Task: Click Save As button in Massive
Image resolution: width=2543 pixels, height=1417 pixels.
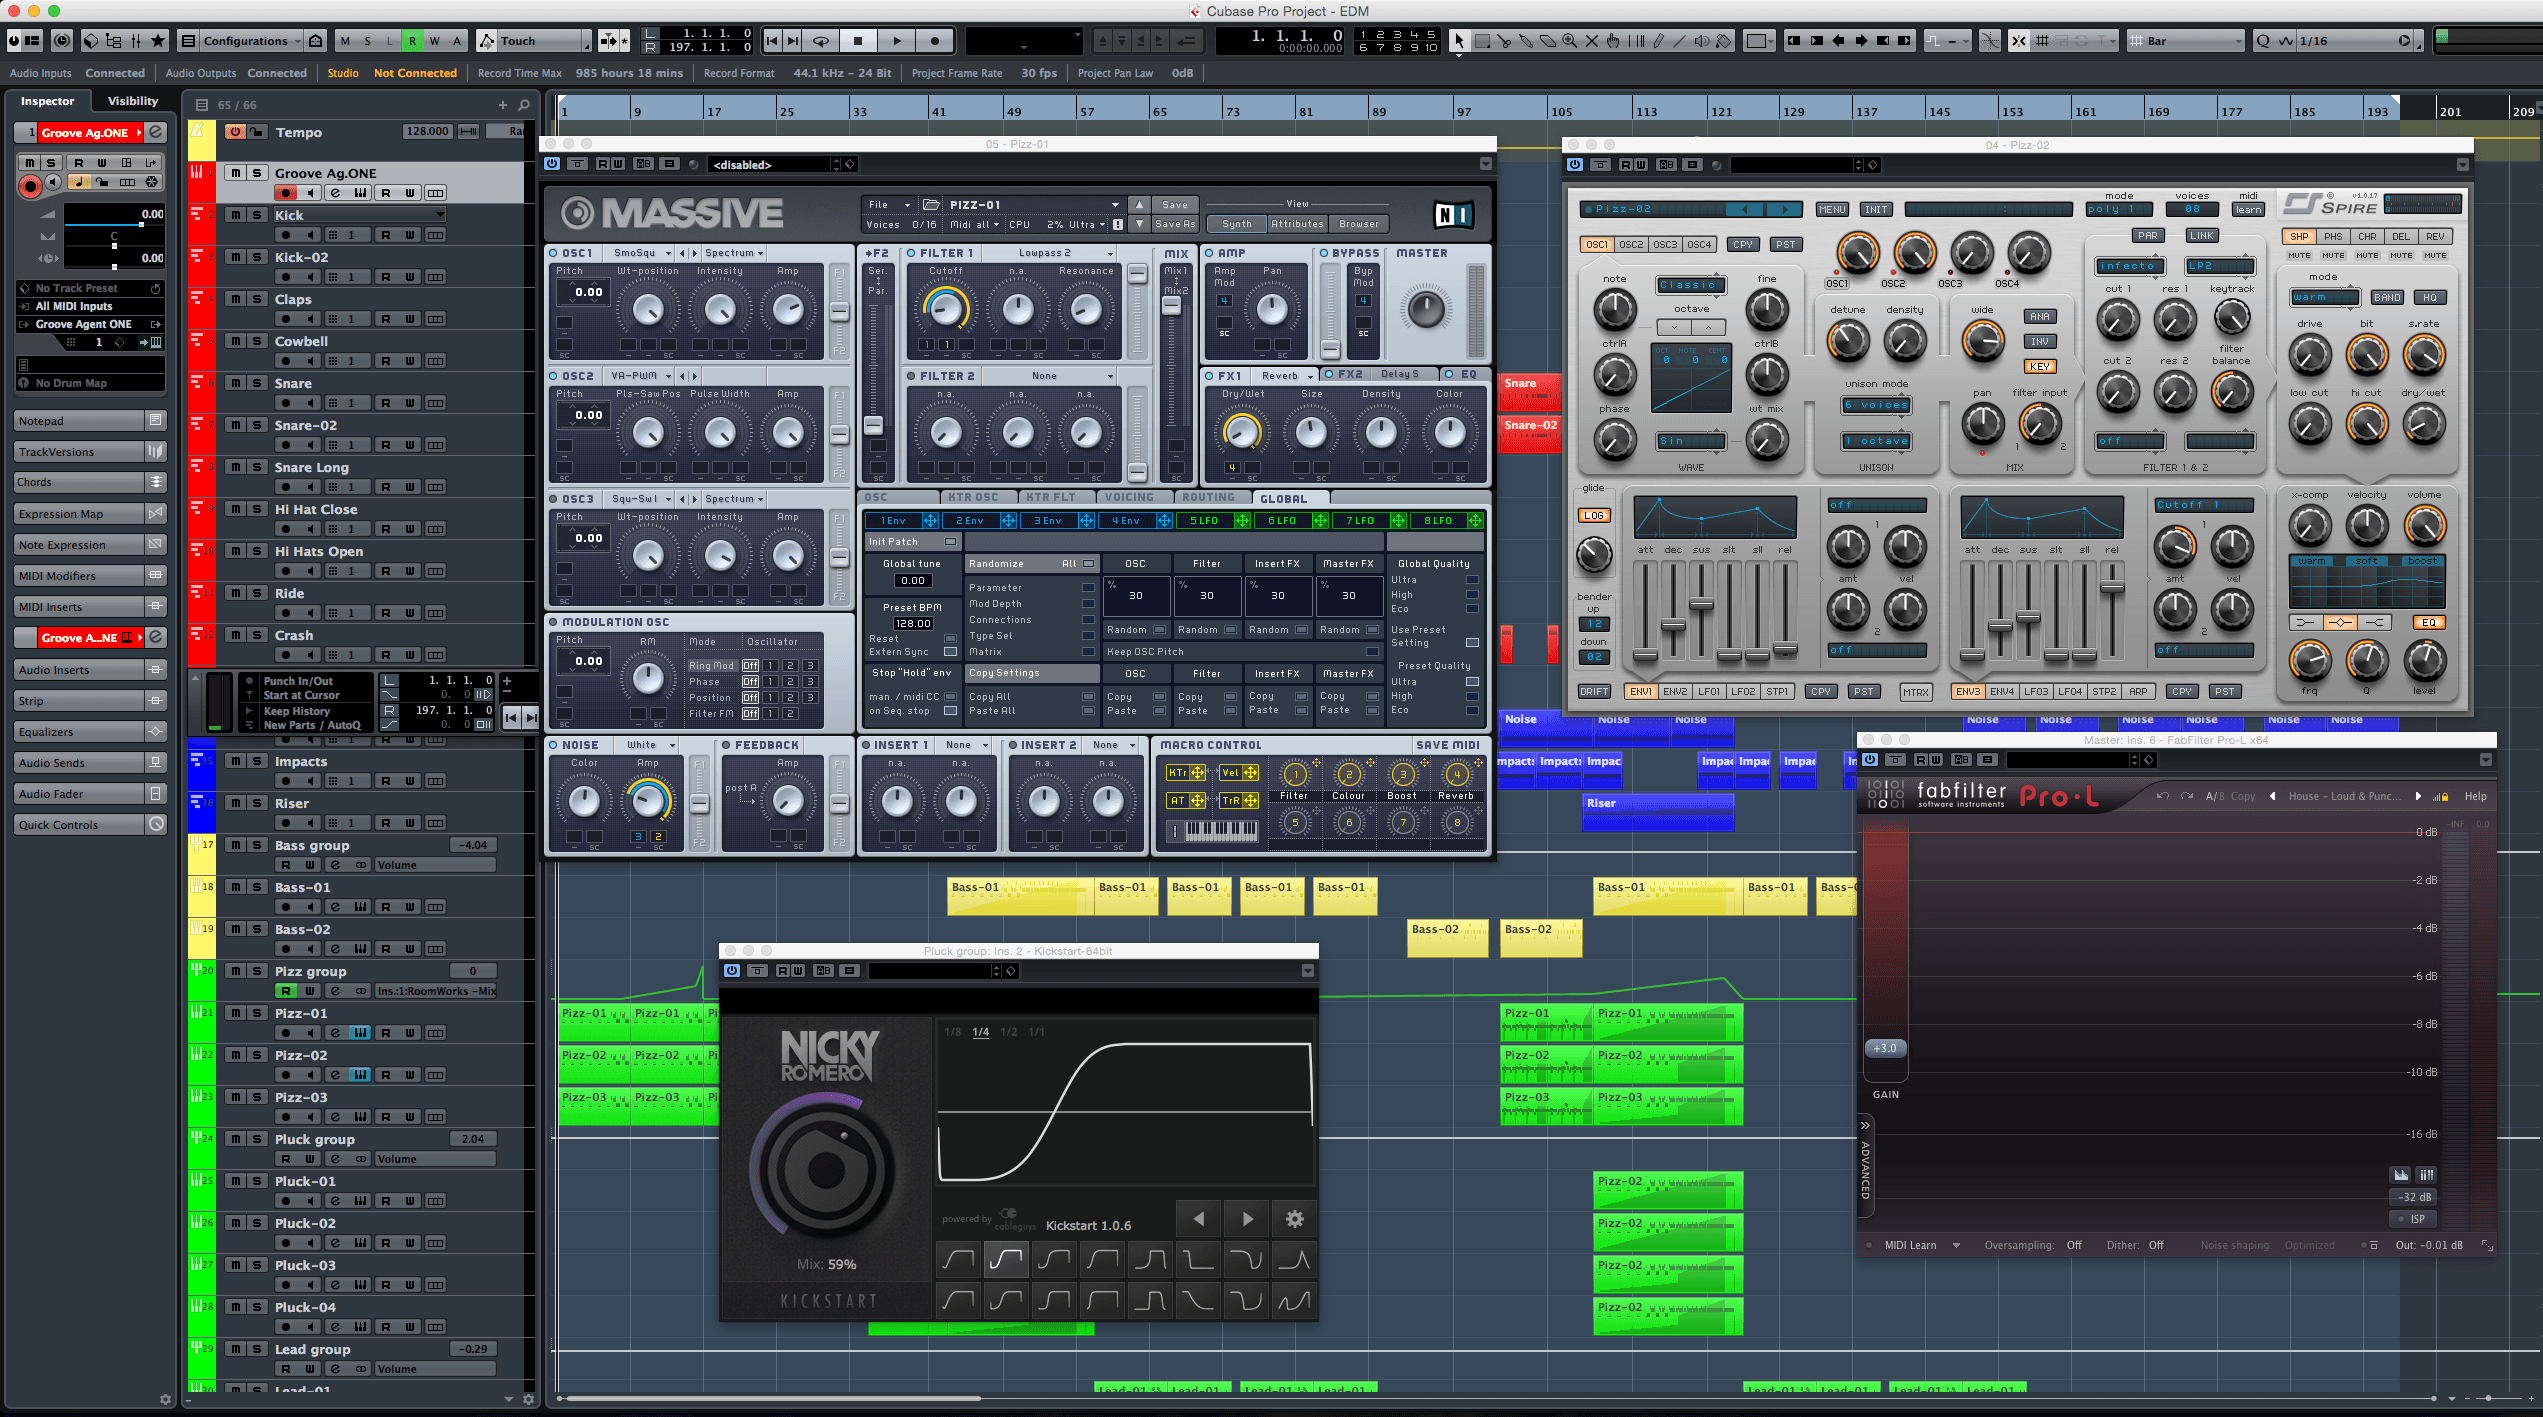Action: pyautogui.click(x=1174, y=224)
